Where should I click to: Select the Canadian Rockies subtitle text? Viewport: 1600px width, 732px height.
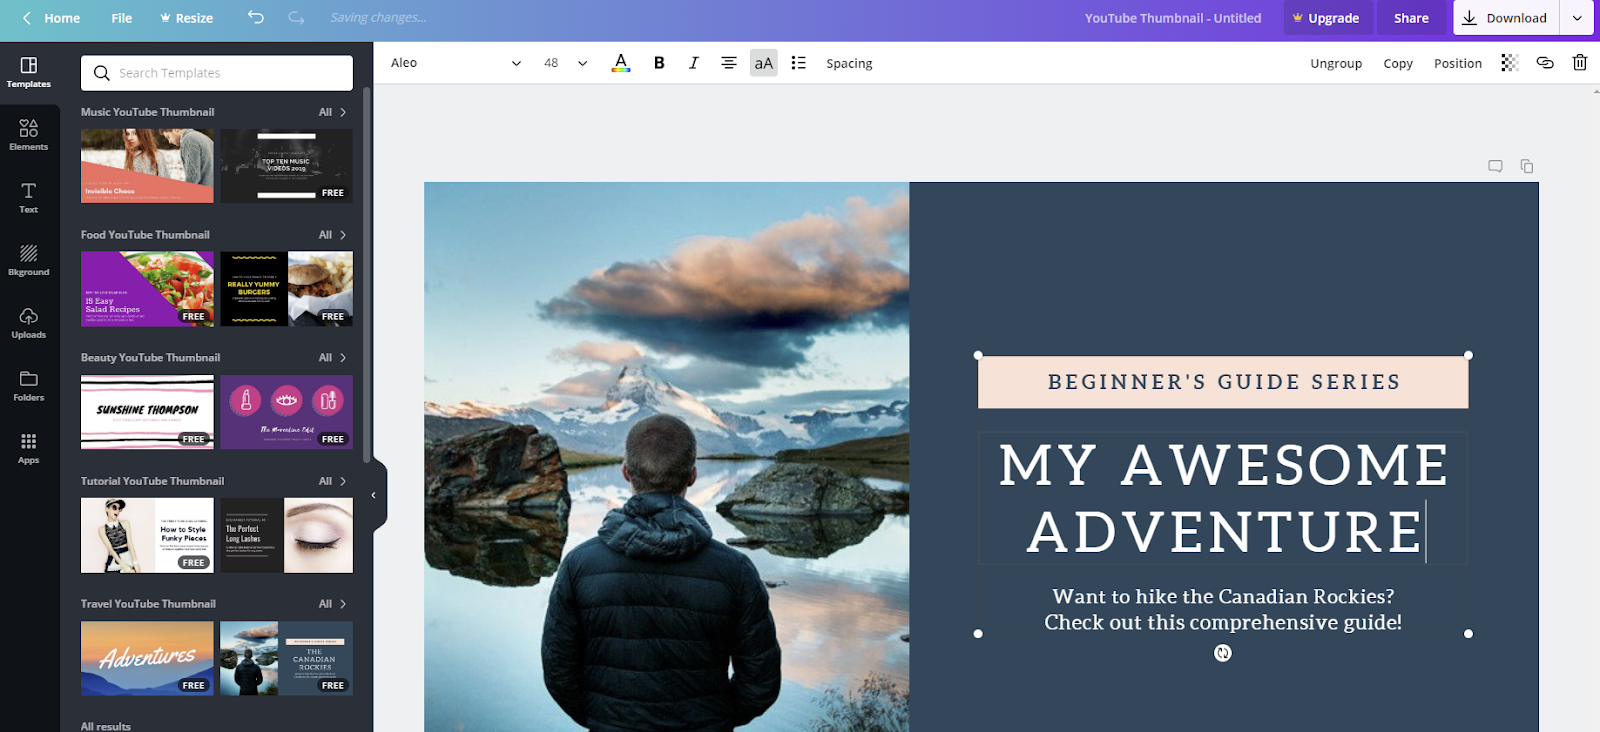[x=1223, y=609]
